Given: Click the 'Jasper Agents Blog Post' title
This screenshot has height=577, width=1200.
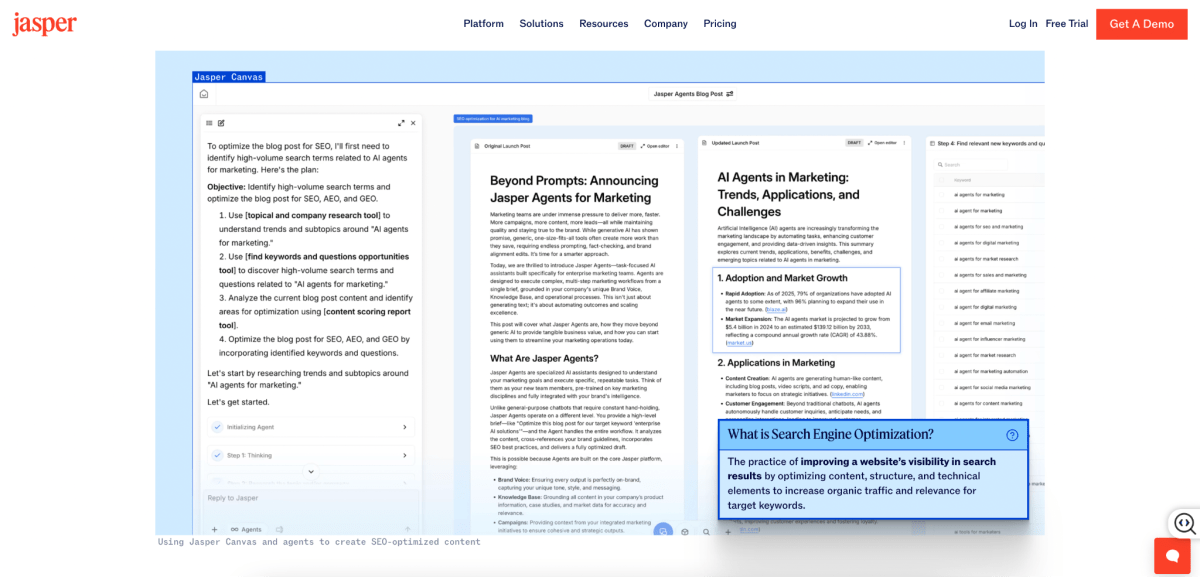Looking at the screenshot, I should tap(687, 94).
